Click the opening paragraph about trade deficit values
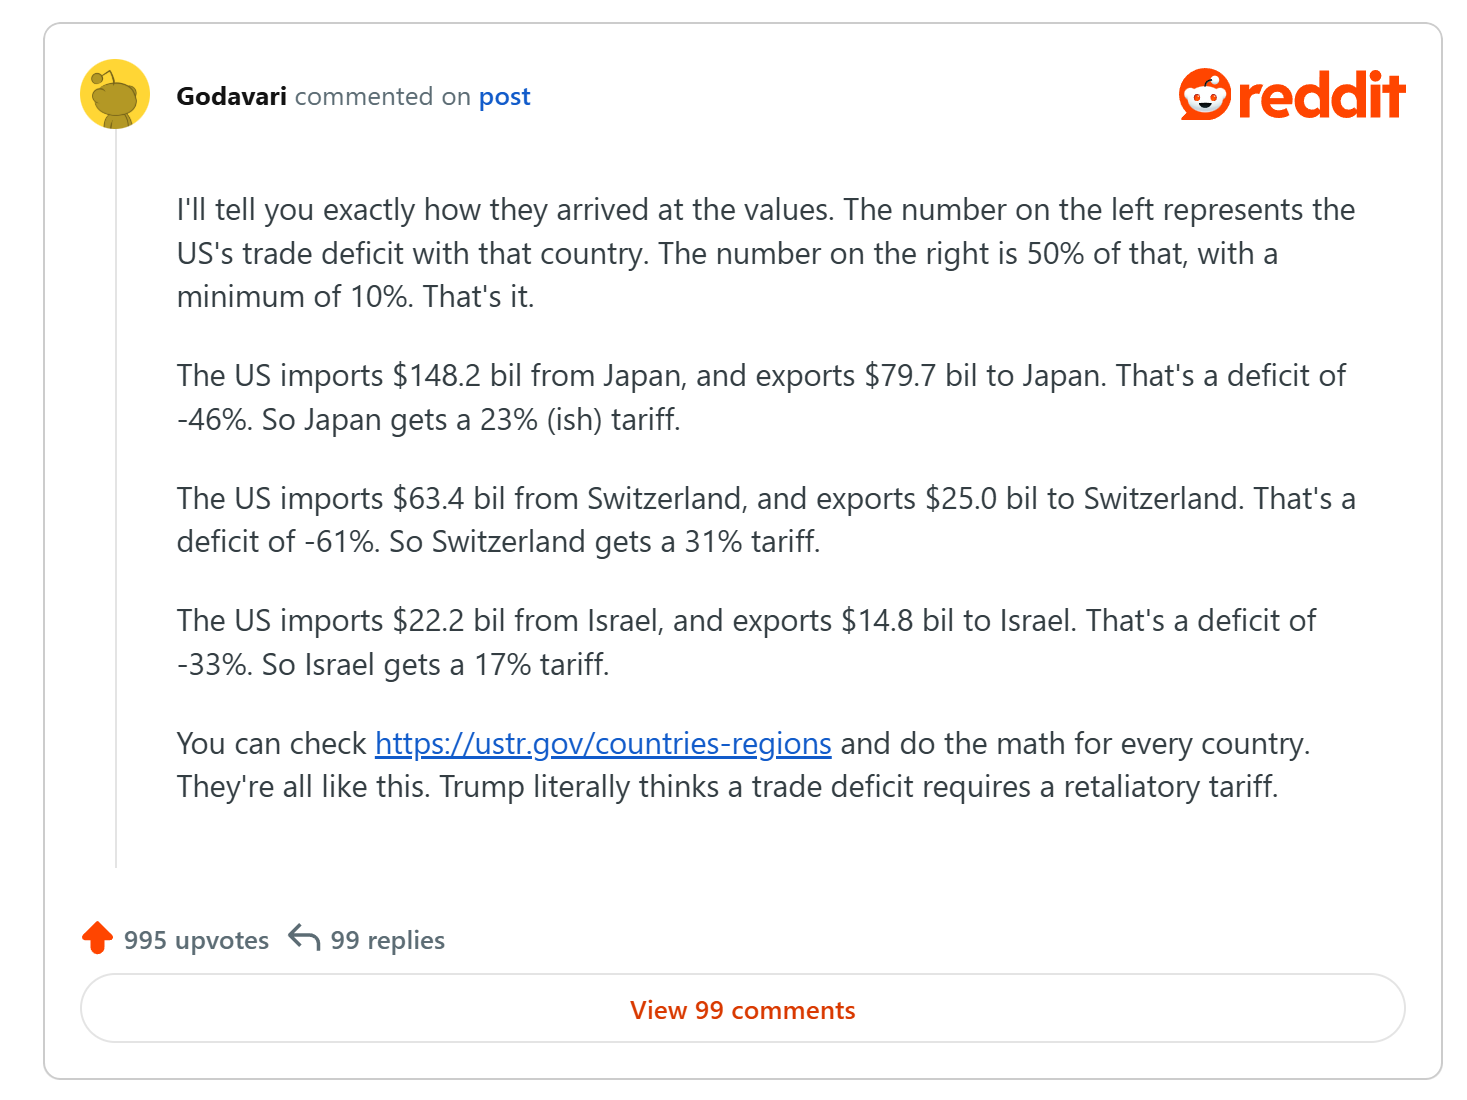The width and height of the screenshot is (1467, 1100). 766,253
